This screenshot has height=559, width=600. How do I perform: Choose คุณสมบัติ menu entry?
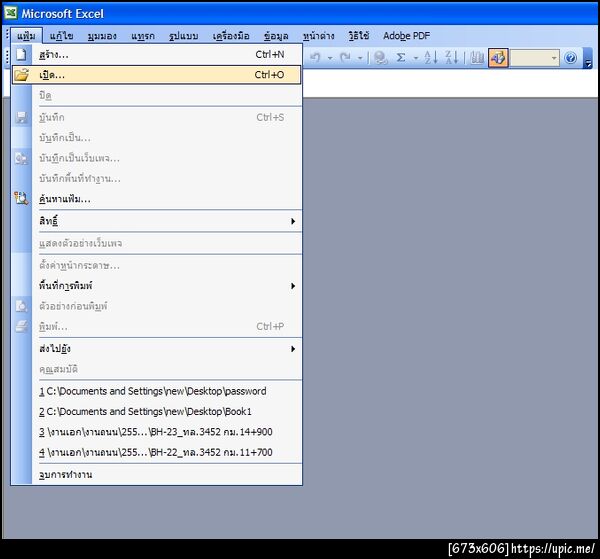click(x=157, y=369)
